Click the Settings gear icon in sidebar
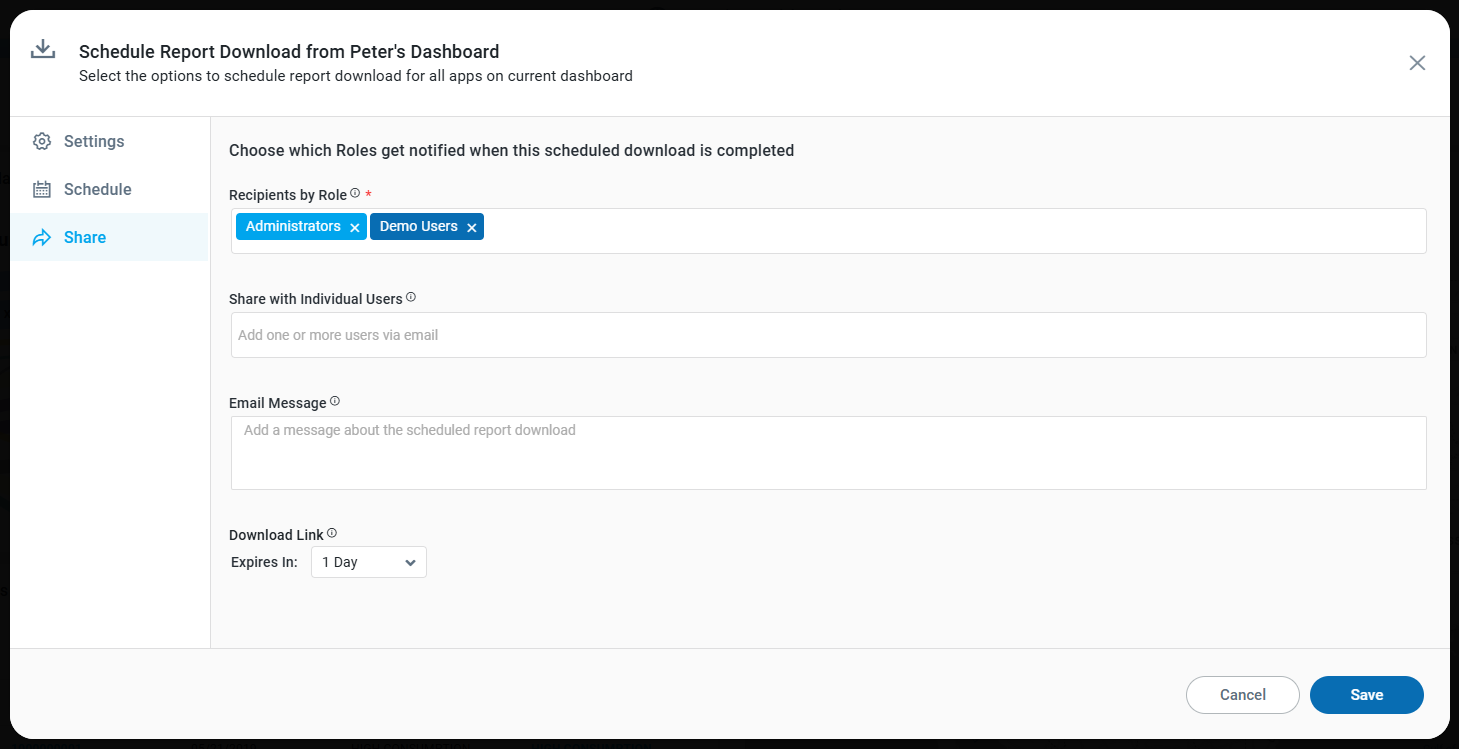The height and width of the screenshot is (749, 1459). tap(42, 141)
